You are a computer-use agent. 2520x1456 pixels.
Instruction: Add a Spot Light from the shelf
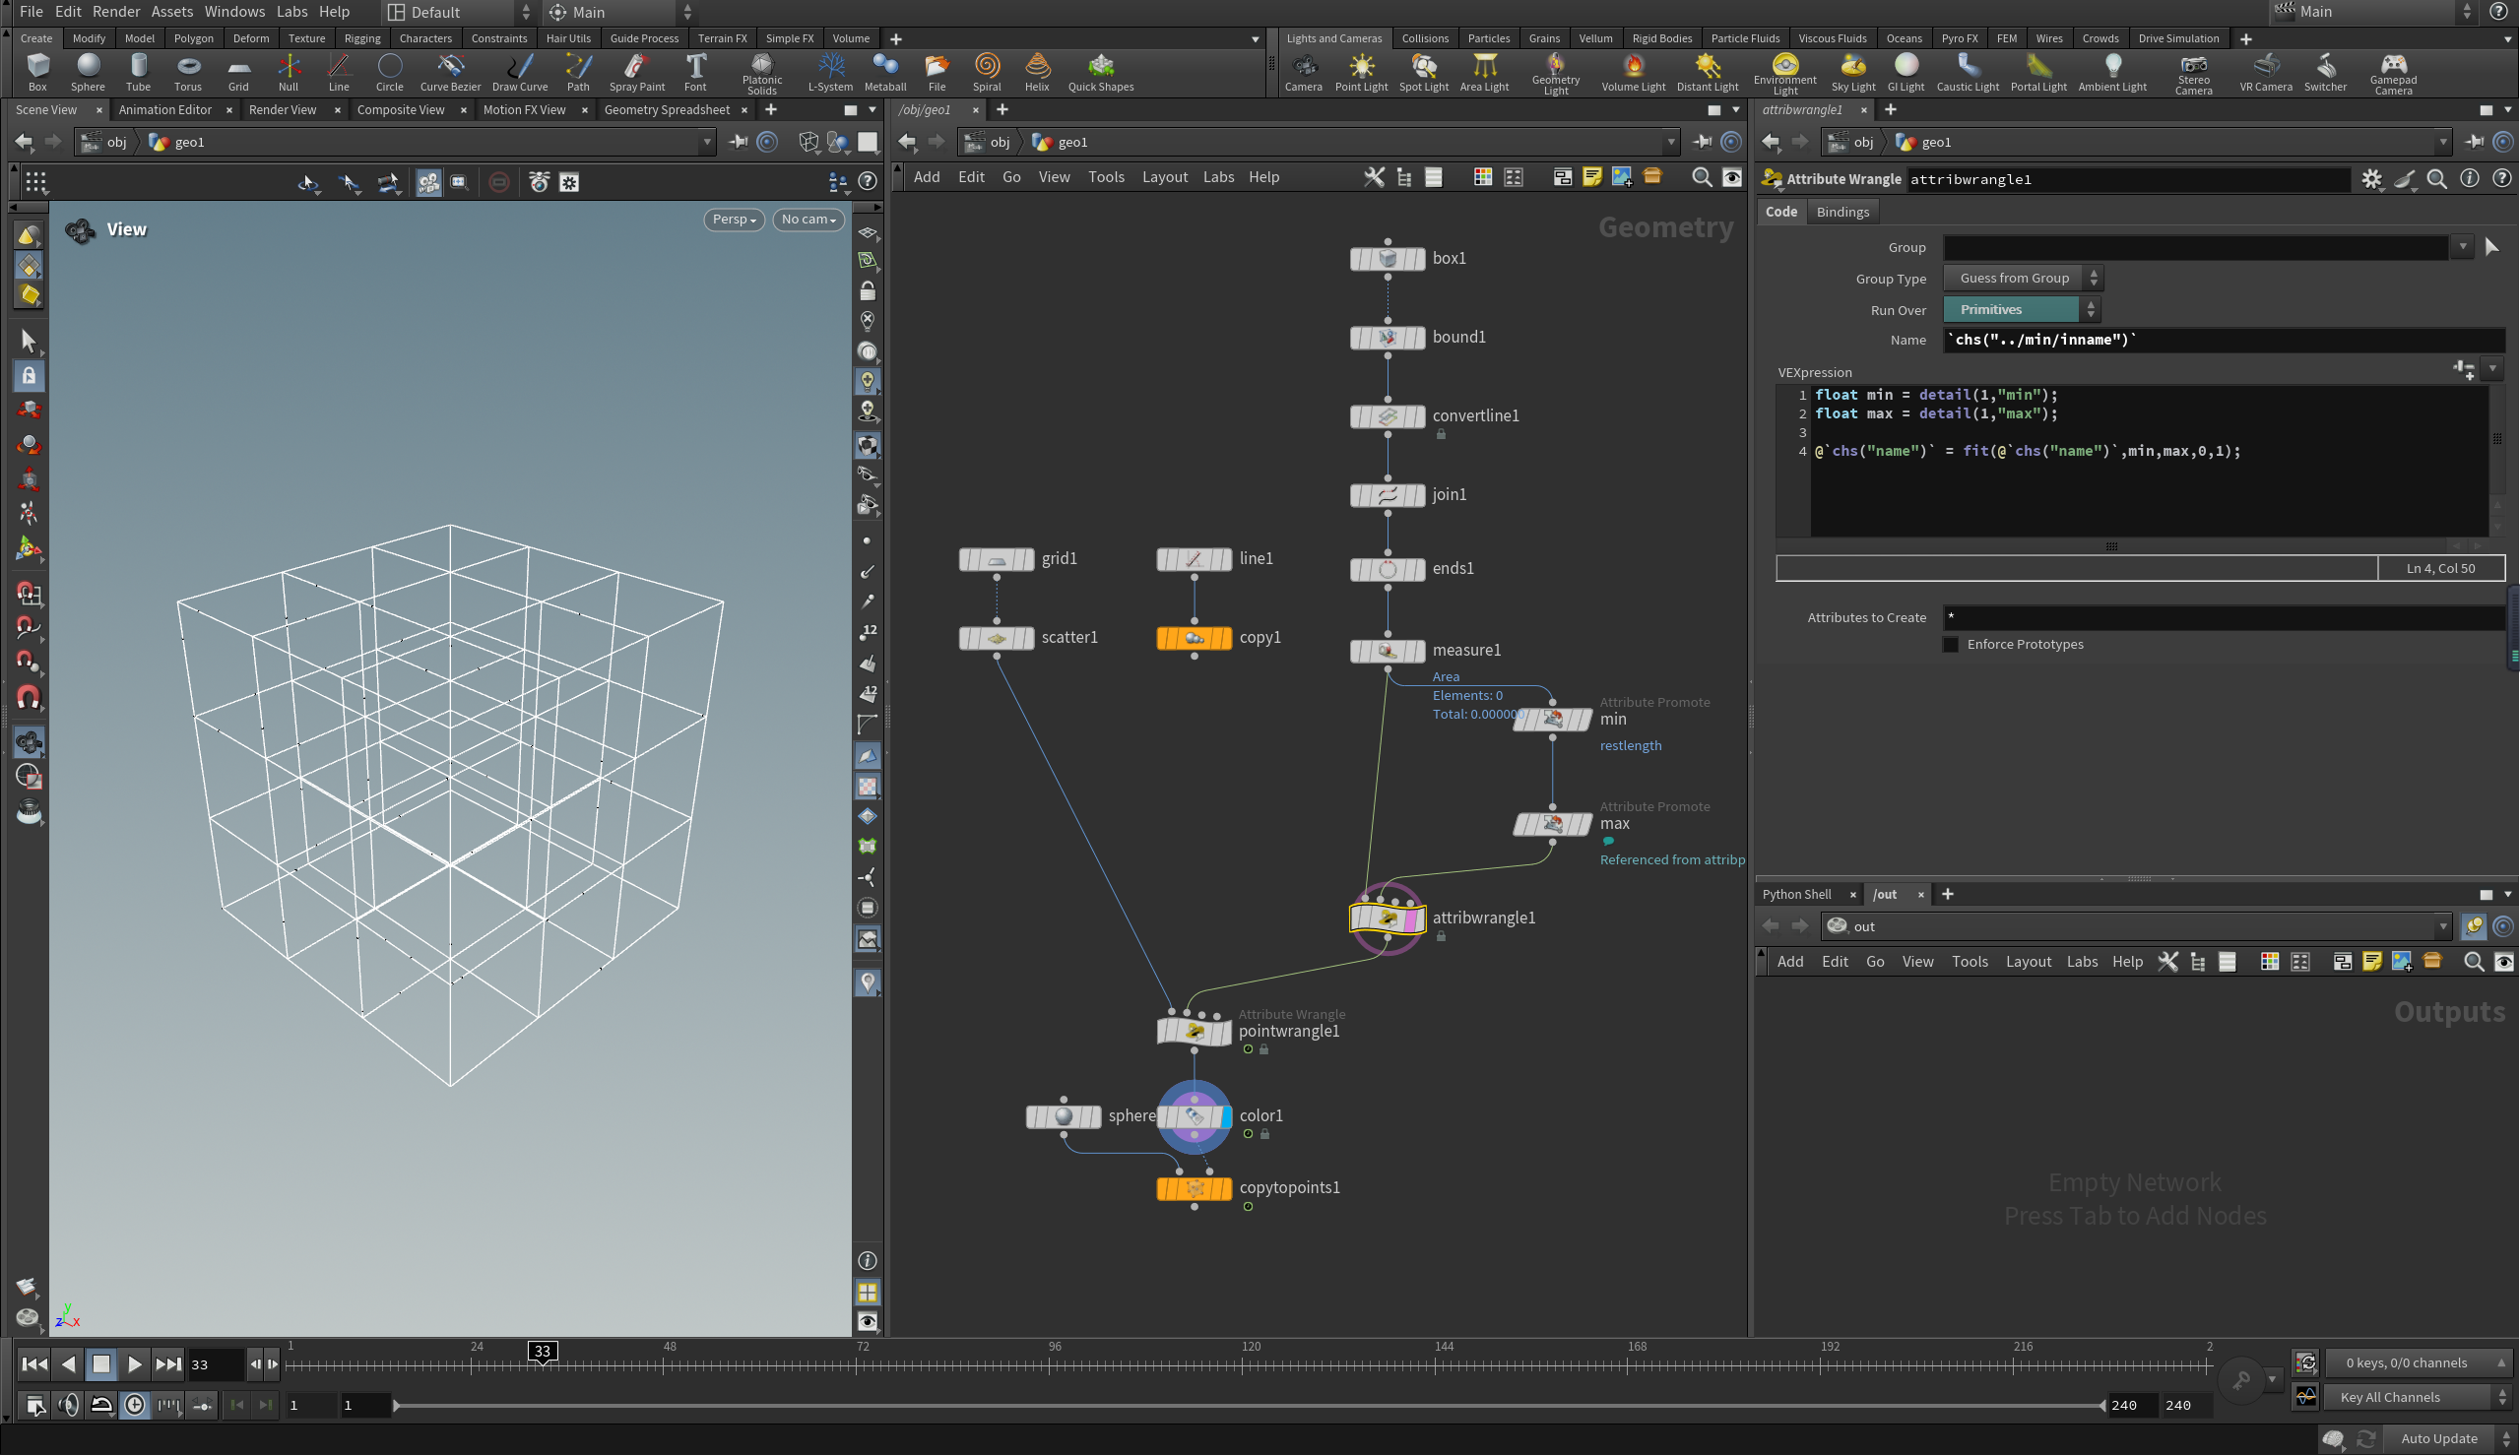coord(1423,72)
